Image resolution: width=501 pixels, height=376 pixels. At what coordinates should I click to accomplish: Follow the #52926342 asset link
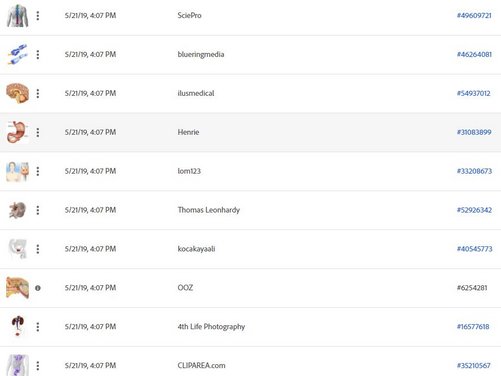point(474,210)
